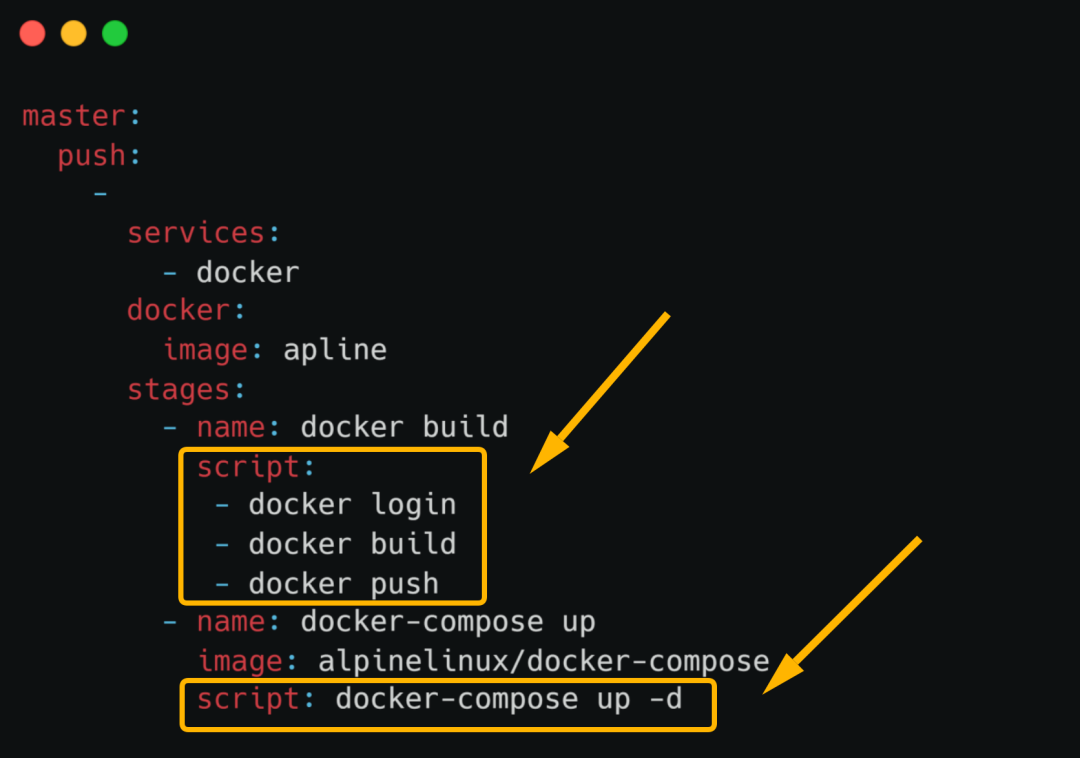Click the lower orange arrow annotation
Image resolution: width=1080 pixels, height=758 pixels.
[x=842, y=615]
